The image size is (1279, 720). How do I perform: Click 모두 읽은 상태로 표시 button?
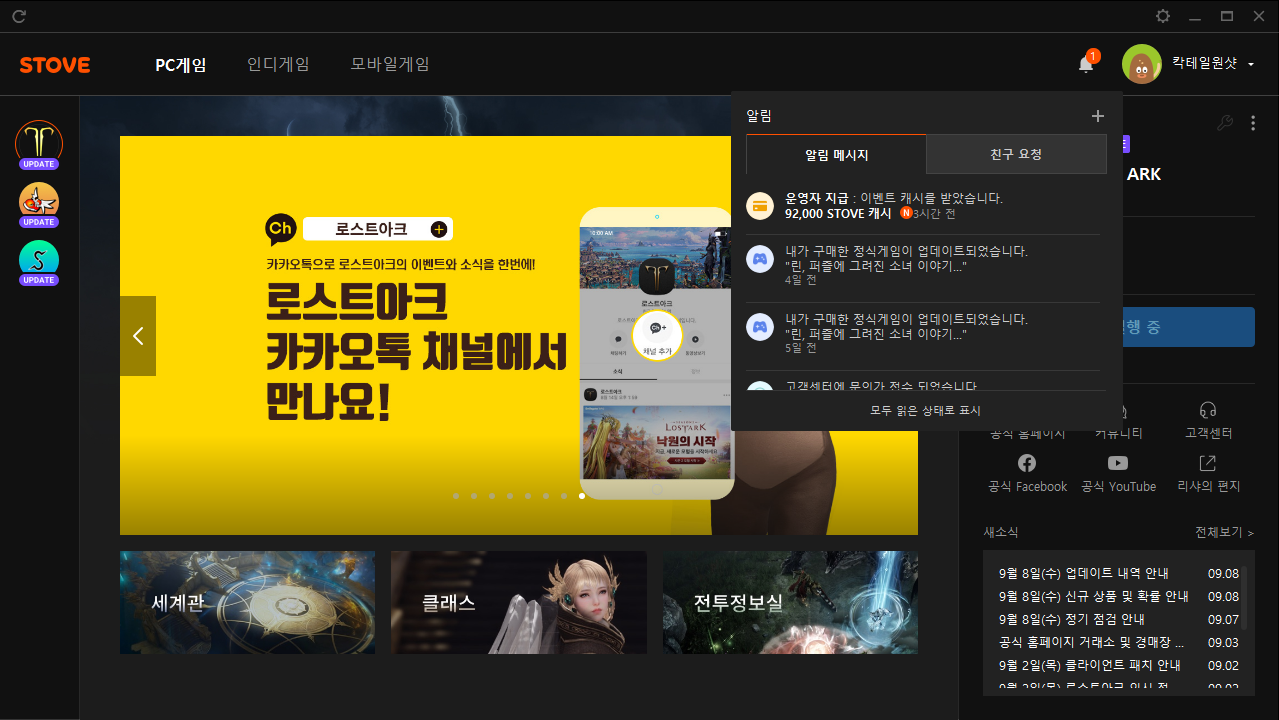(x=925, y=411)
